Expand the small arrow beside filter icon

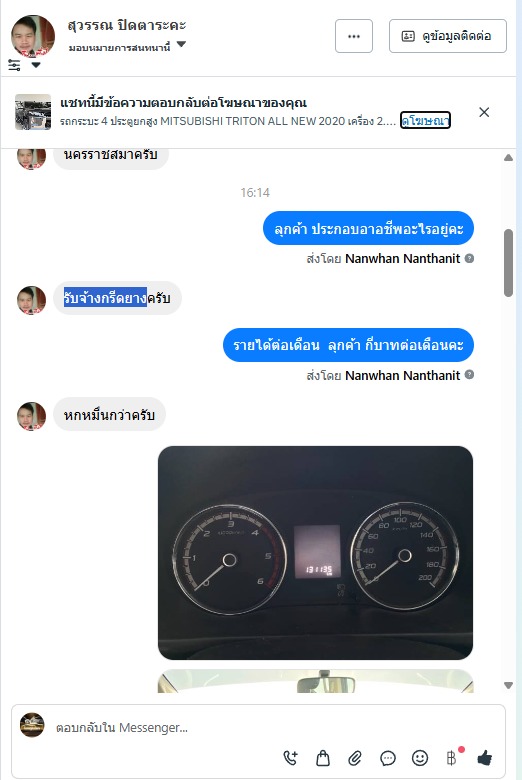pyautogui.click(x=36, y=65)
